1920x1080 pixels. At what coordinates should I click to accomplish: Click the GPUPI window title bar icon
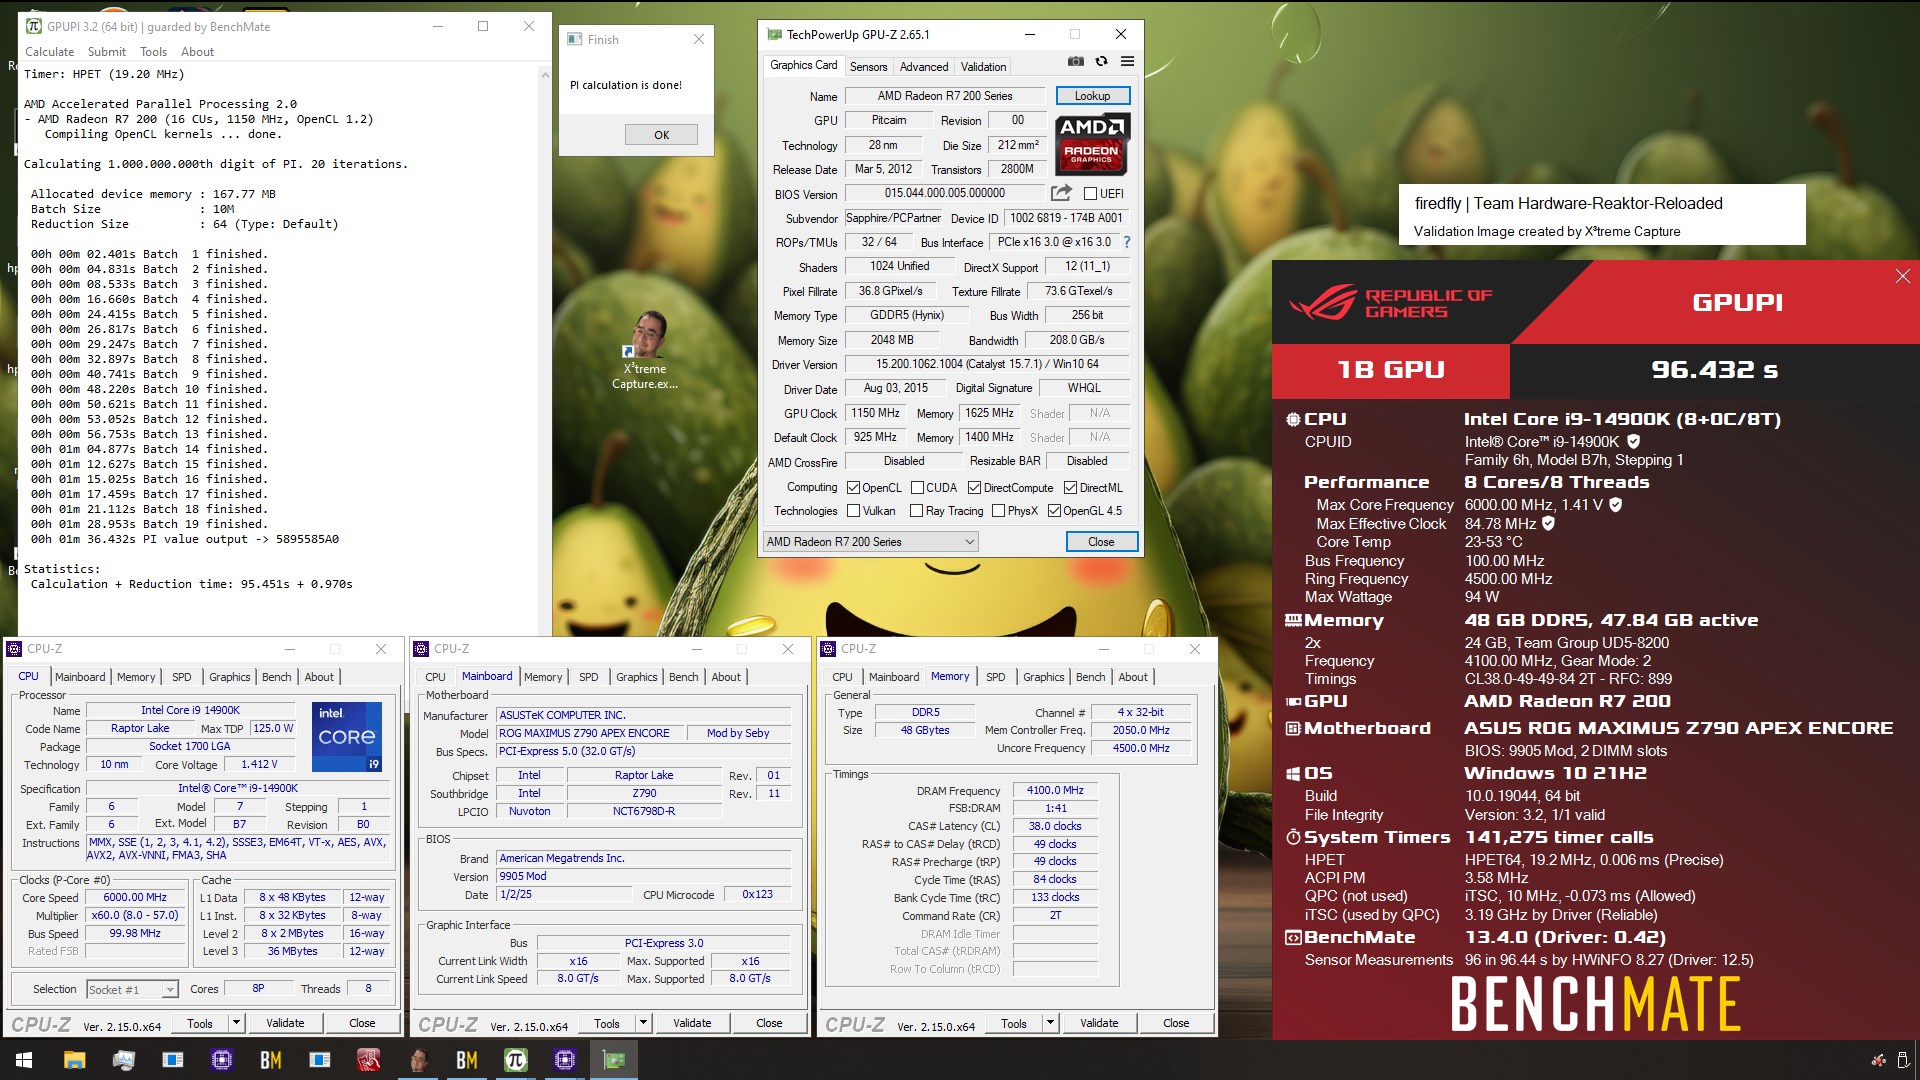click(34, 26)
